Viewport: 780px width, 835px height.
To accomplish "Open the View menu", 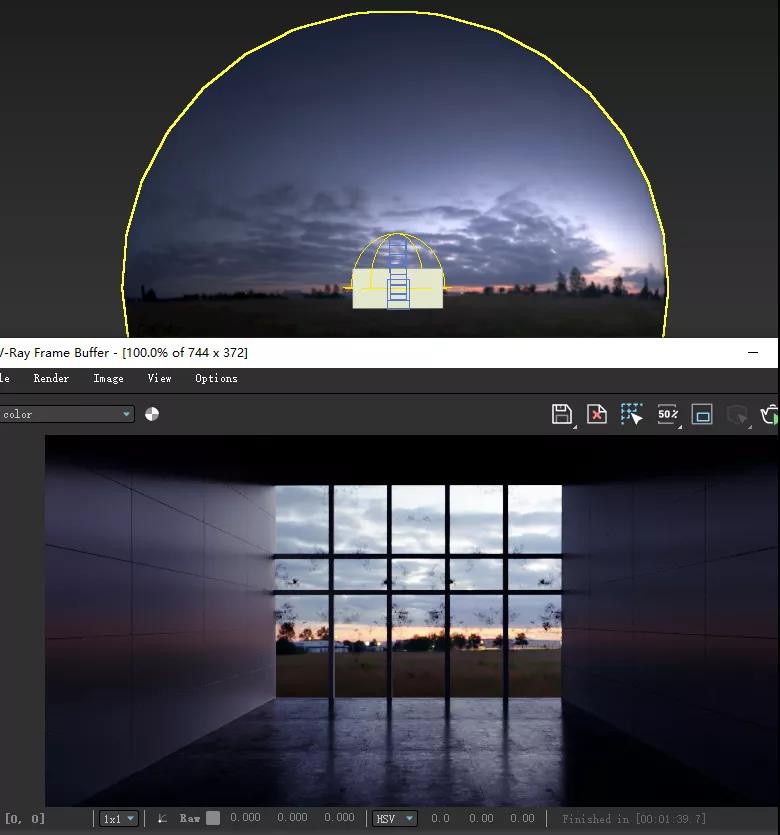I will pos(159,378).
